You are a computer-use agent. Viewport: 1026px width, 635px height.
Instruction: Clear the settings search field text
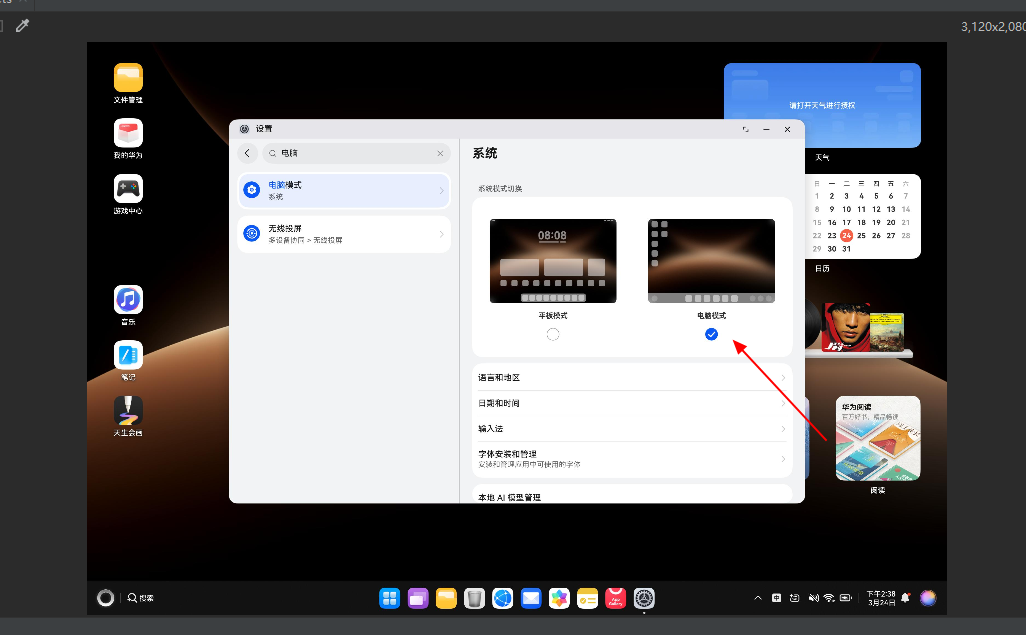(x=440, y=154)
